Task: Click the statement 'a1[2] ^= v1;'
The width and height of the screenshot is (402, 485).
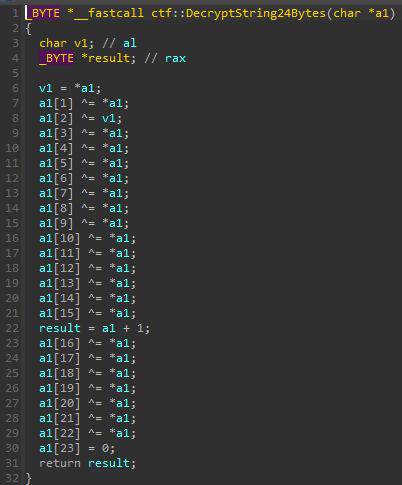Action: click(81, 118)
